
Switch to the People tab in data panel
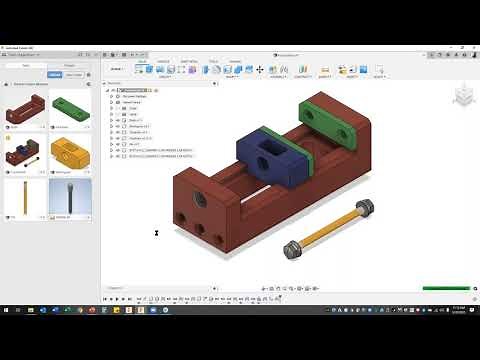click(69, 66)
